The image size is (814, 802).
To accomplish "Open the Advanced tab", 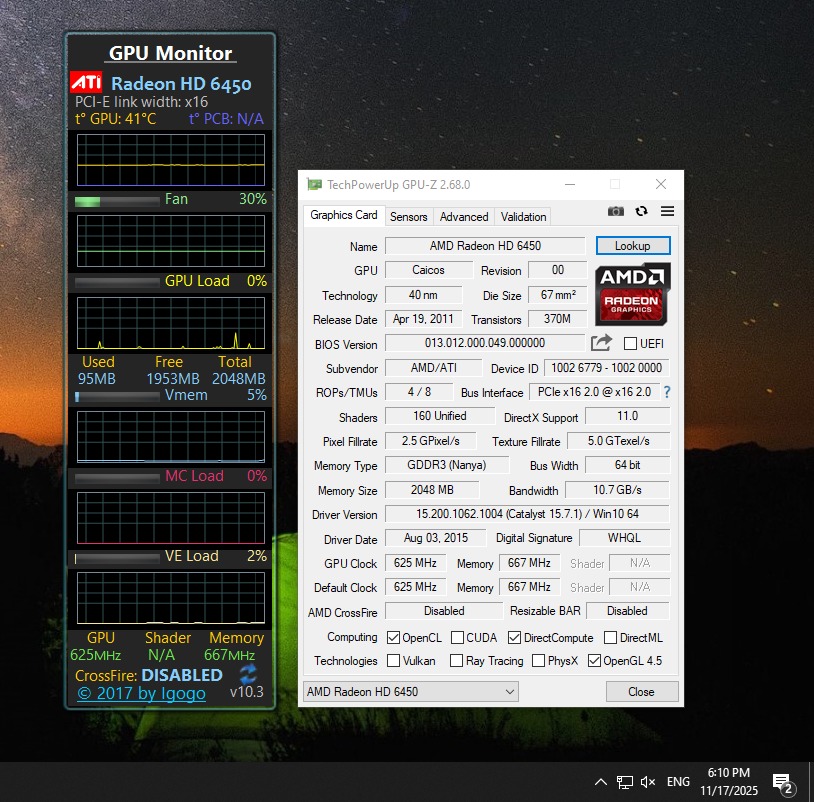I will tap(464, 216).
